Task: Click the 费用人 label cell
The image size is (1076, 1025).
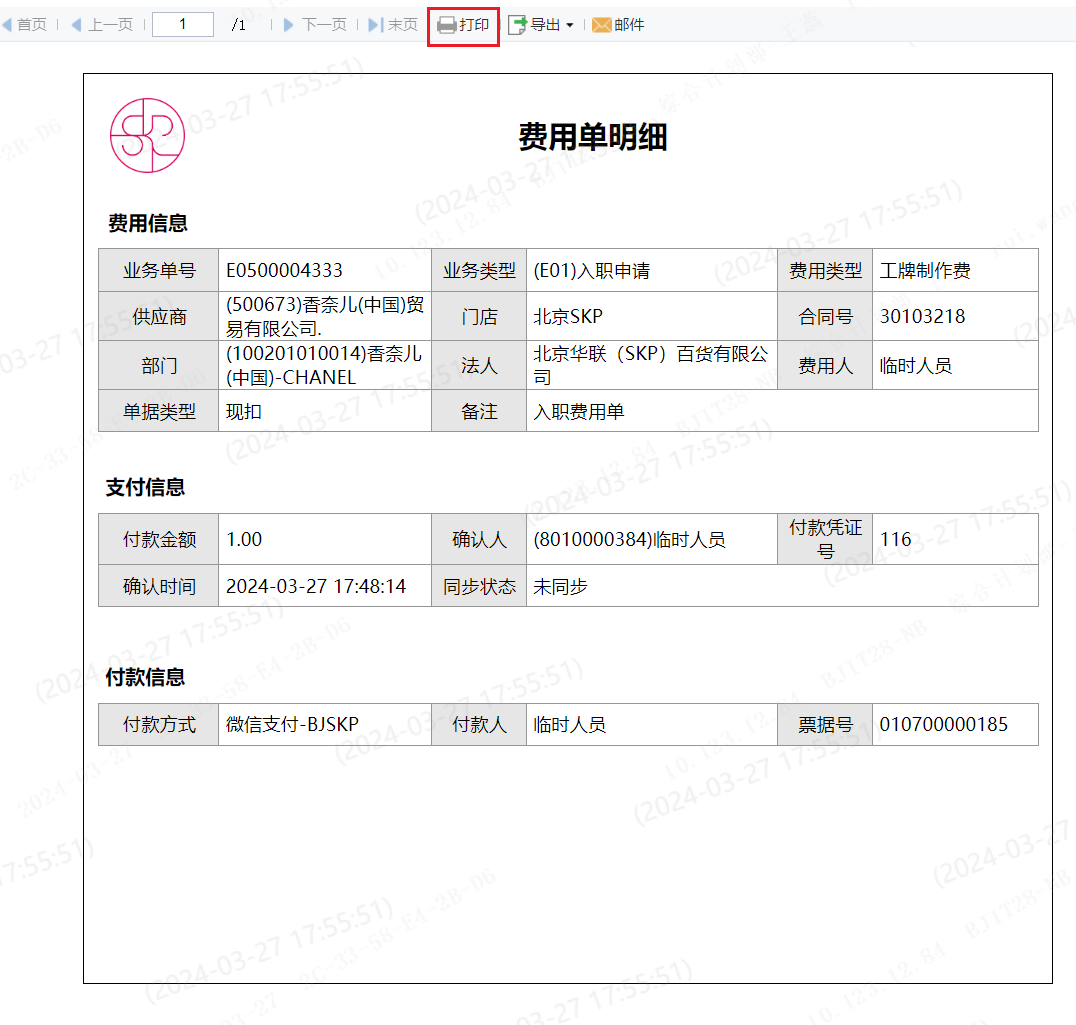Action: point(826,366)
